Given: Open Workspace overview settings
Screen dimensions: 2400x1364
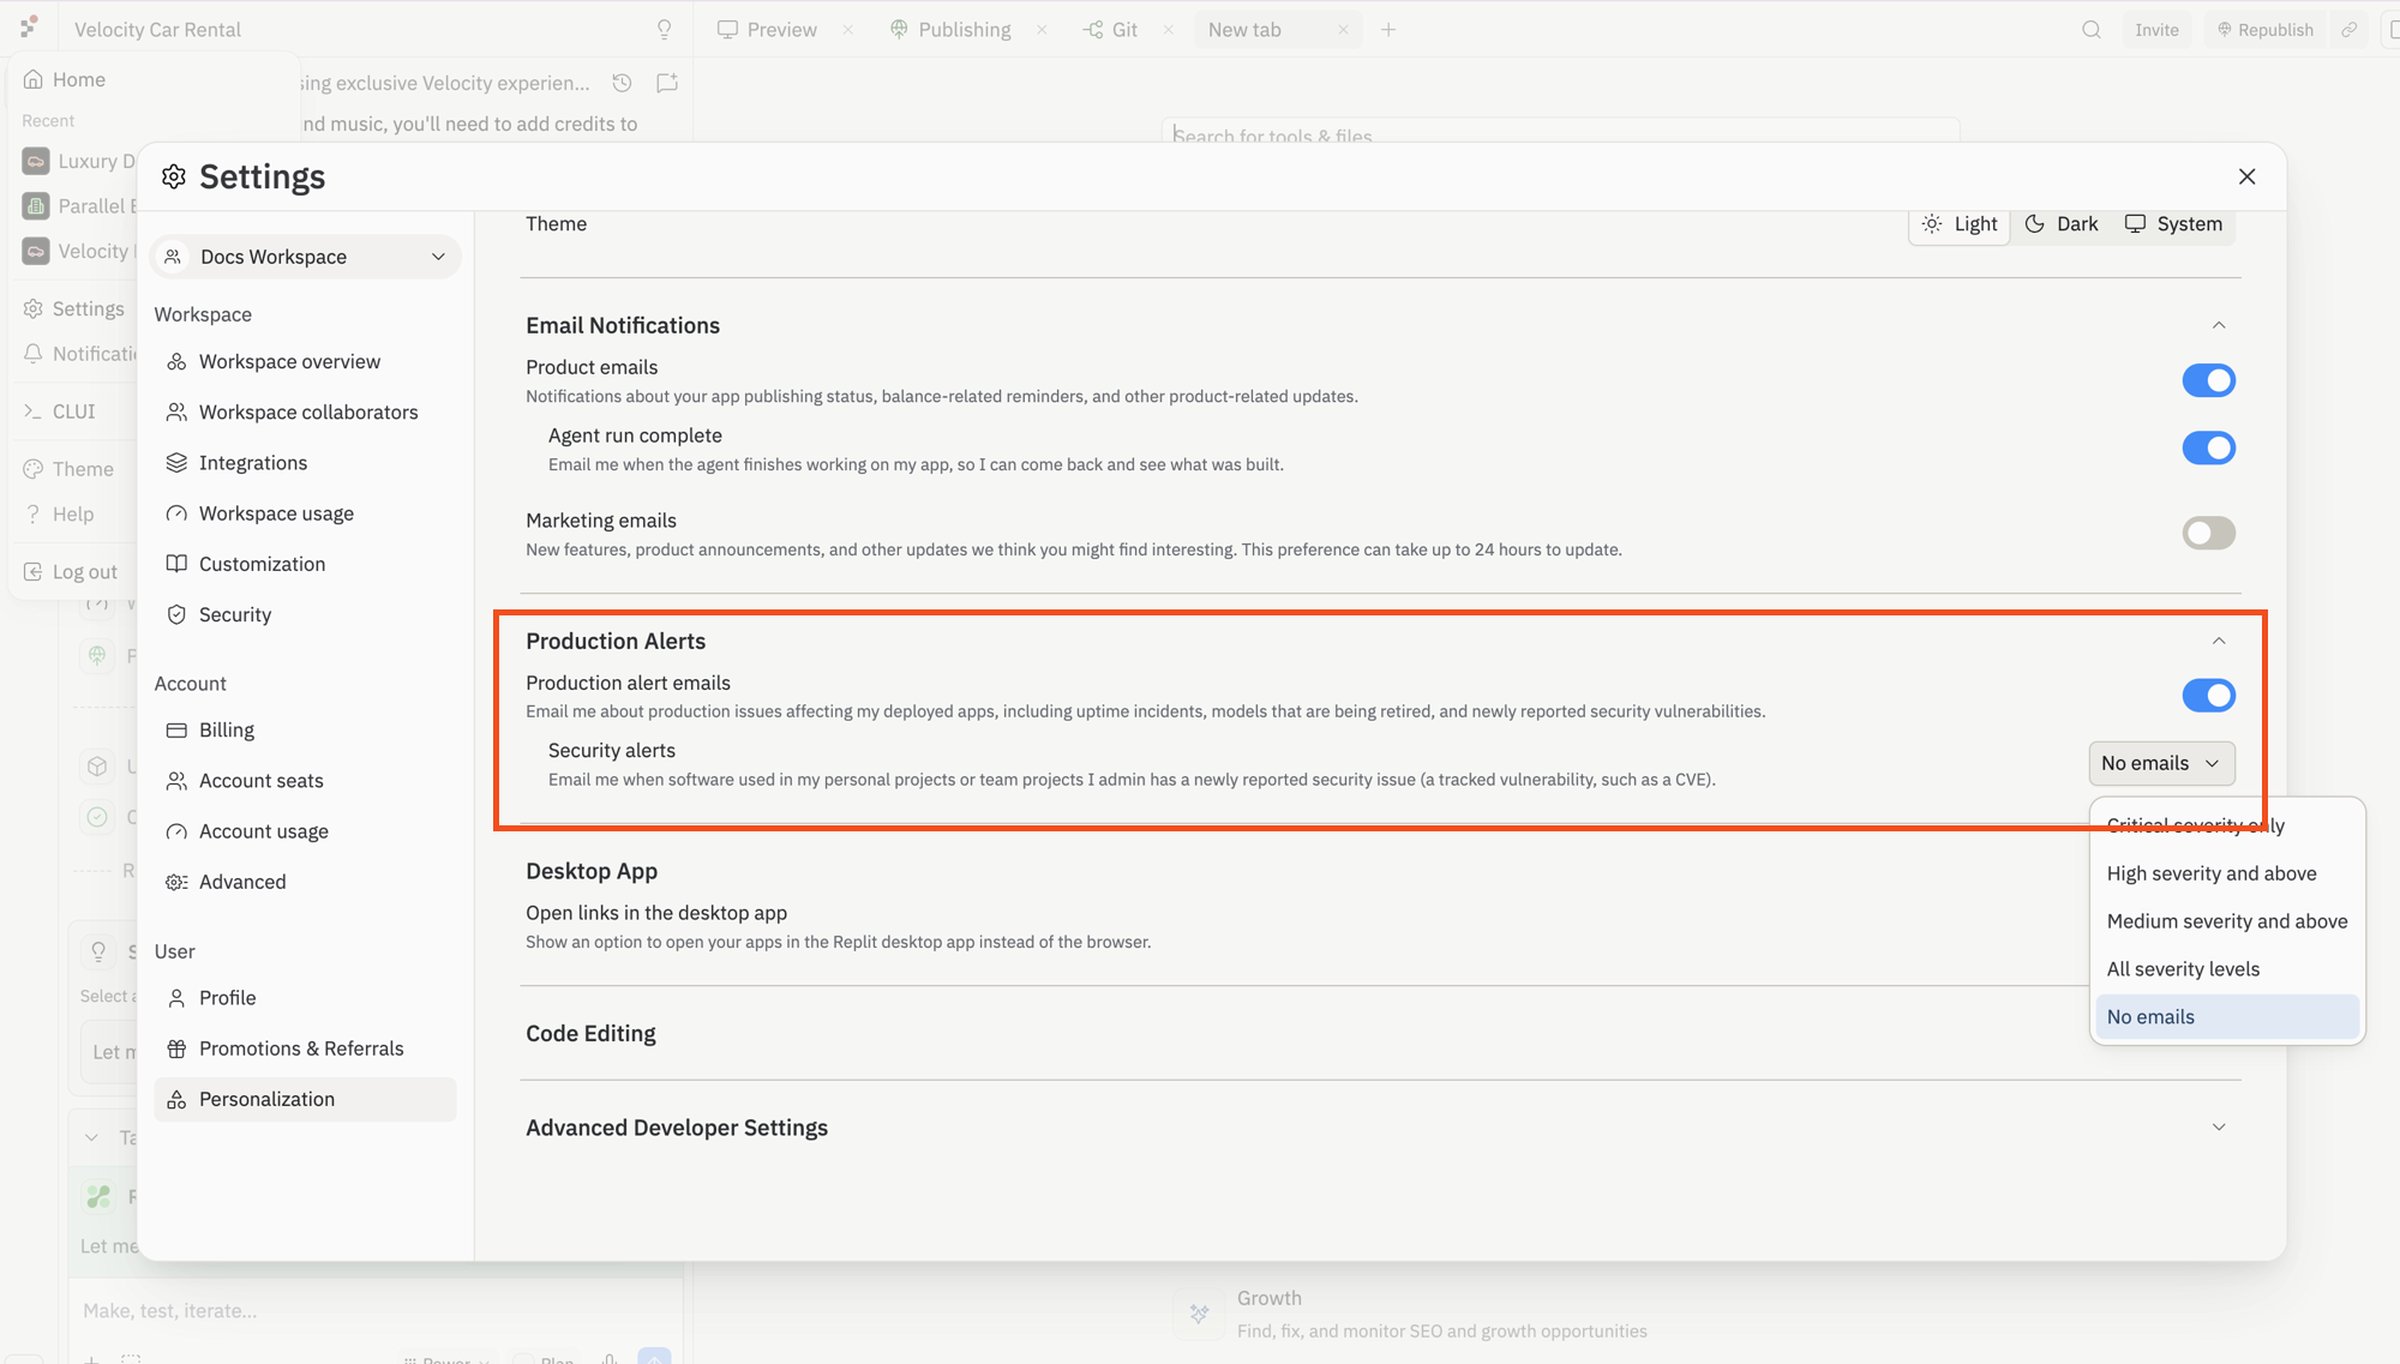Looking at the screenshot, I should point(289,362).
